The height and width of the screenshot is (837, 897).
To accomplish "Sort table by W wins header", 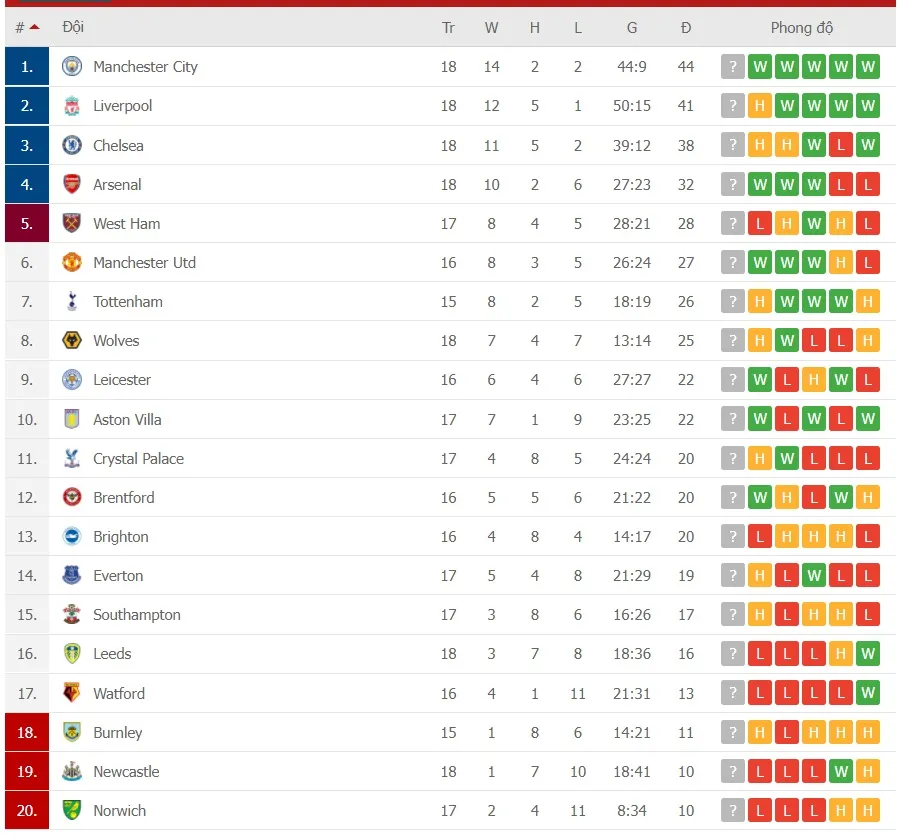I will [x=491, y=28].
